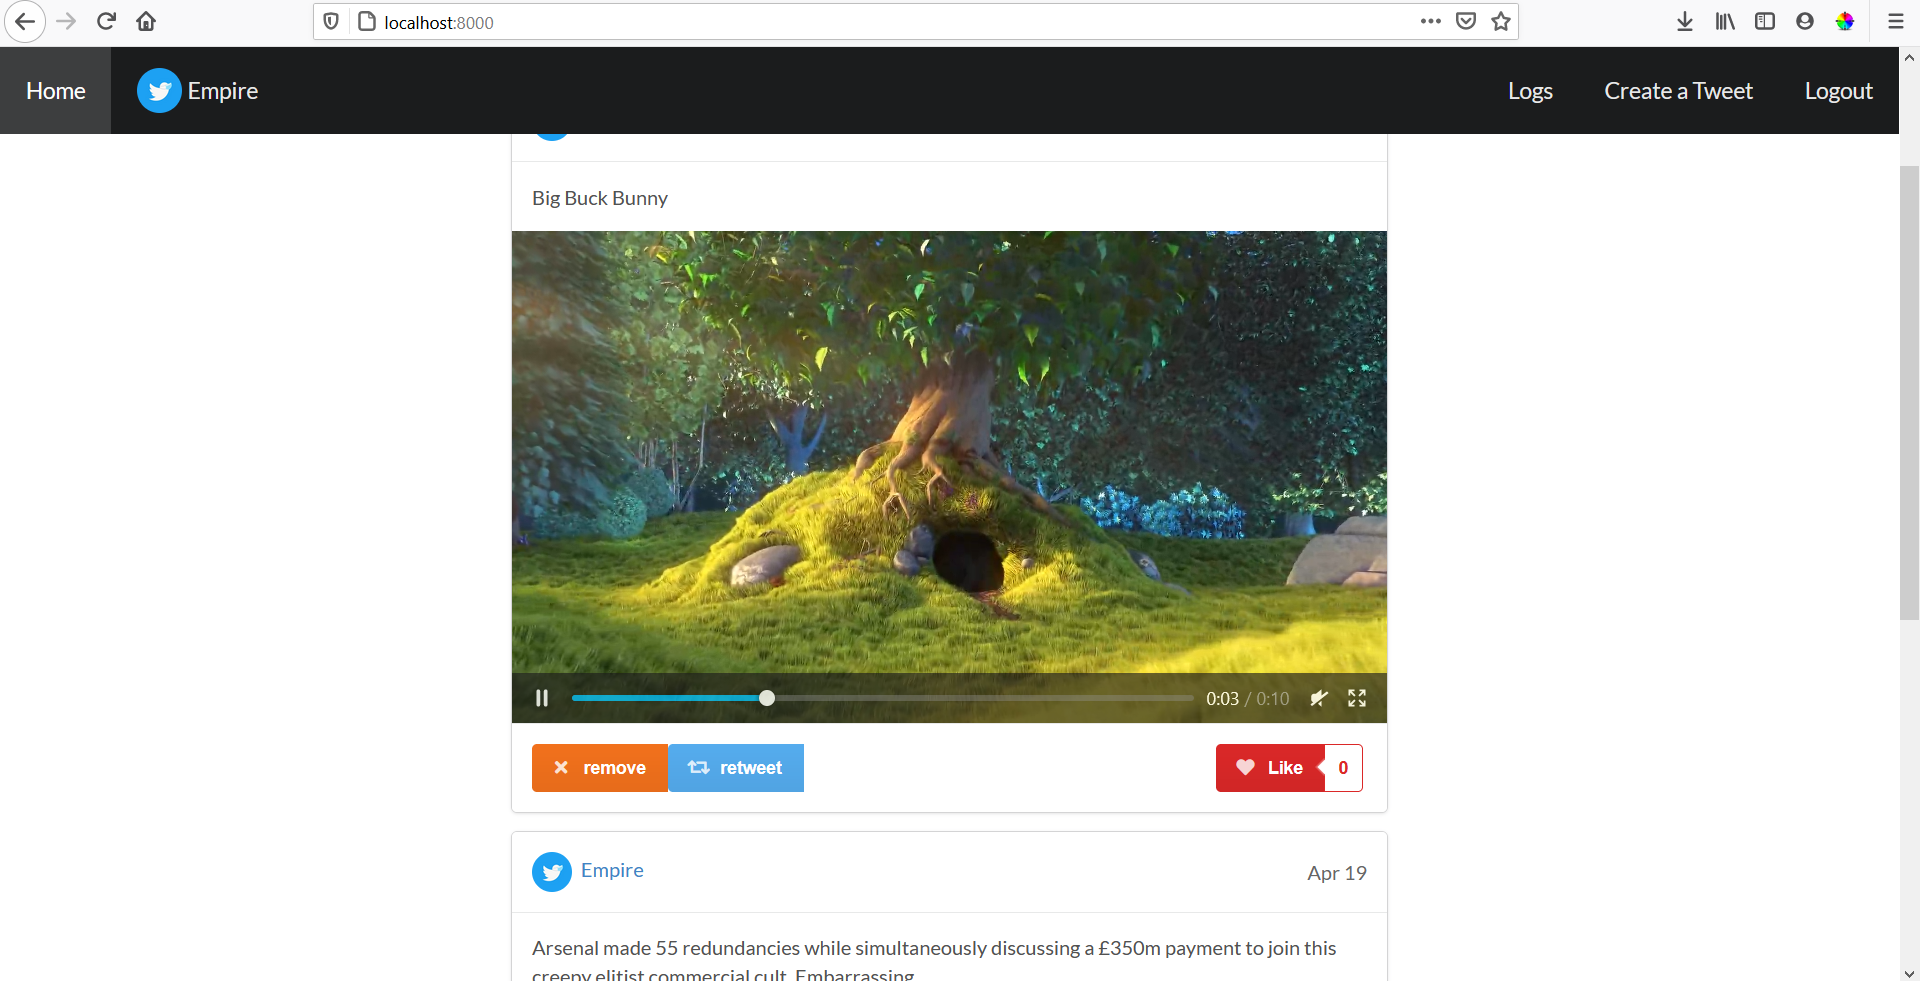1920x981 pixels.
Task: Bookmark this page with the star
Action: [1501, 21]
